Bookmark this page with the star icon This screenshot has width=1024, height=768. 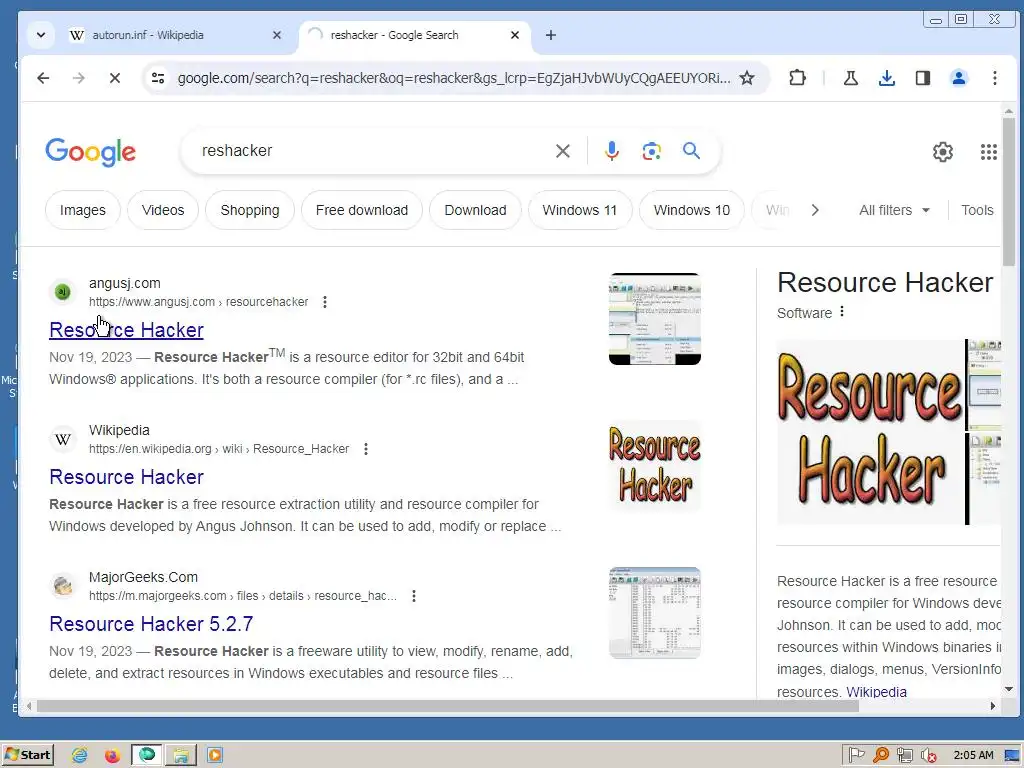point(746,78)
